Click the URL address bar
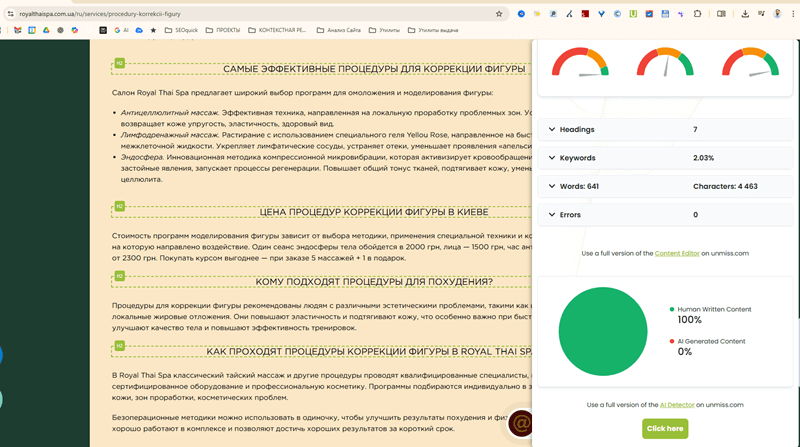Image resolution: width=800 pixels, height=447 pixels. [255, 14]
